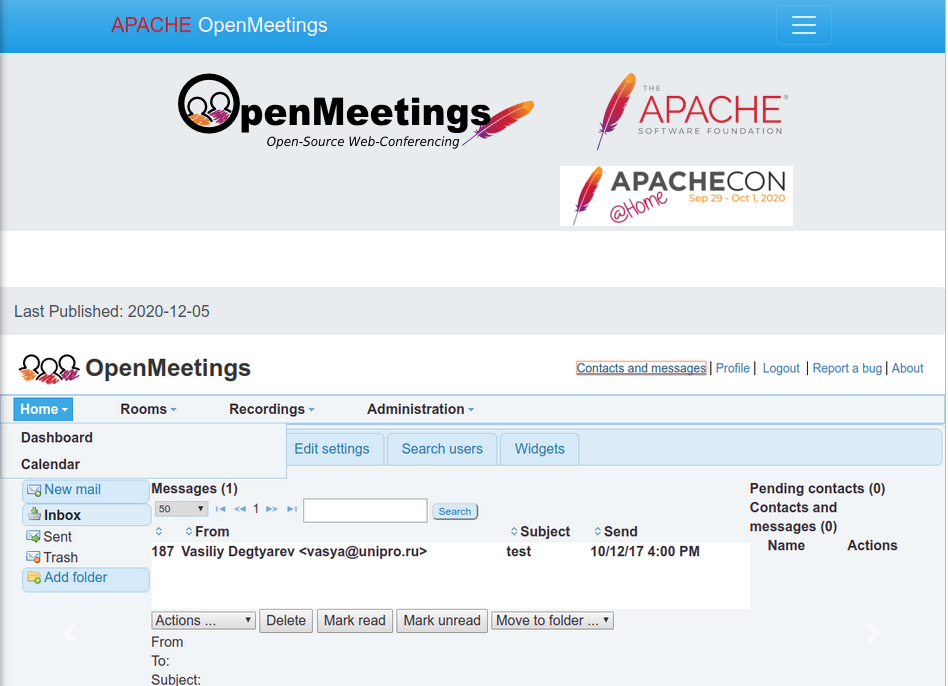The width and height of the screenshot is (948, 686).
Task: Open the page size 50 dropdown
Action: click(181, 509)
